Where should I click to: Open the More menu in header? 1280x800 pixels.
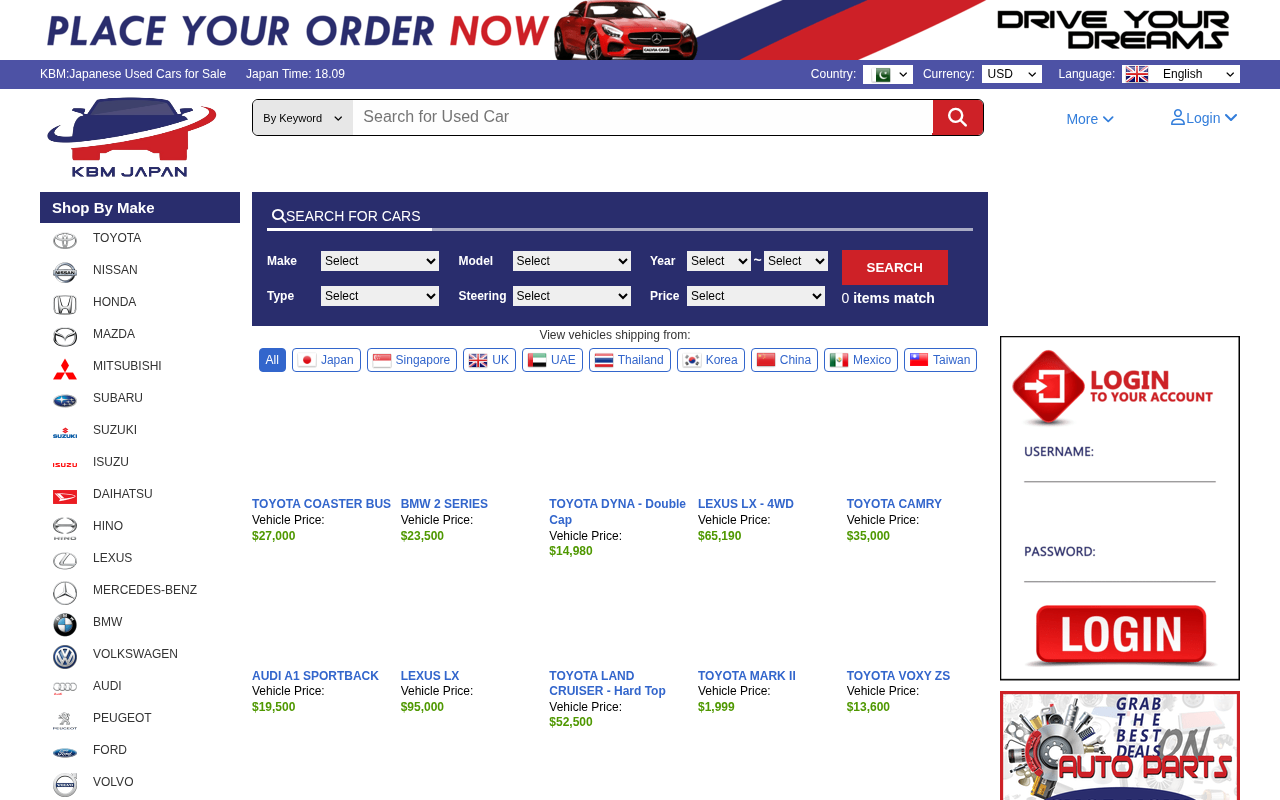pos(1090,119)
